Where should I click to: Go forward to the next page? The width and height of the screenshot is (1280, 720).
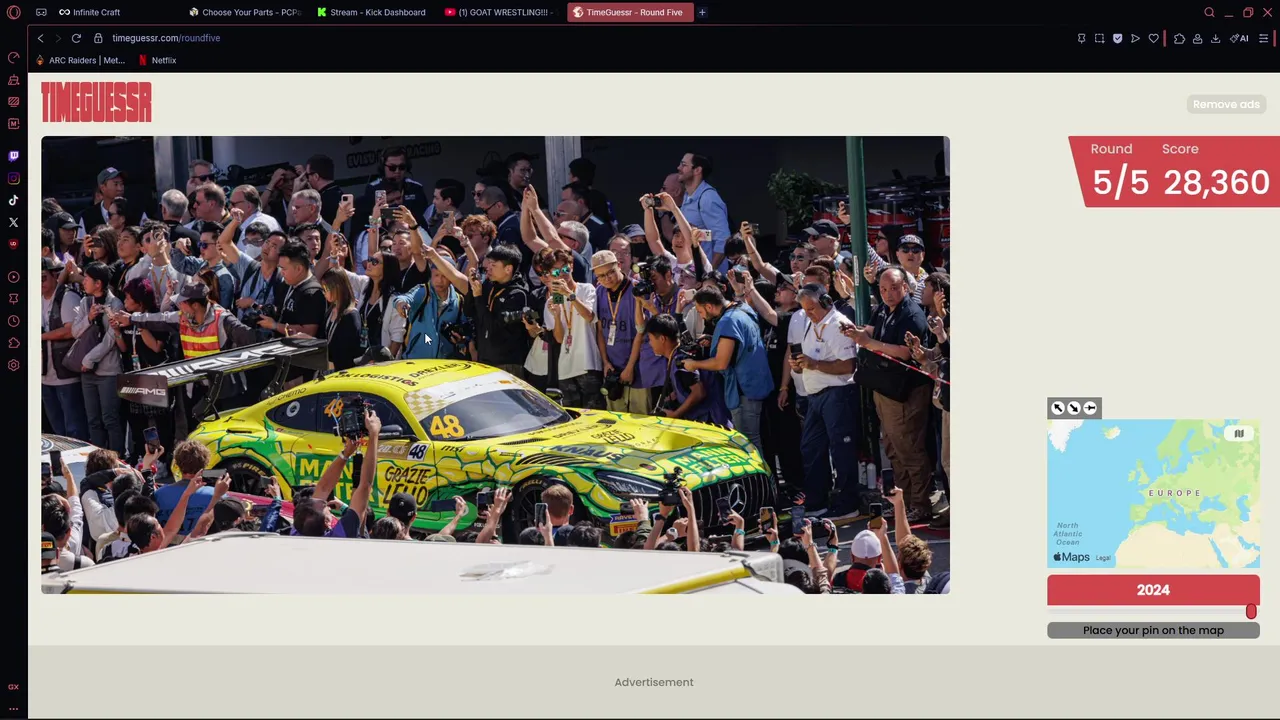[57, 38]
